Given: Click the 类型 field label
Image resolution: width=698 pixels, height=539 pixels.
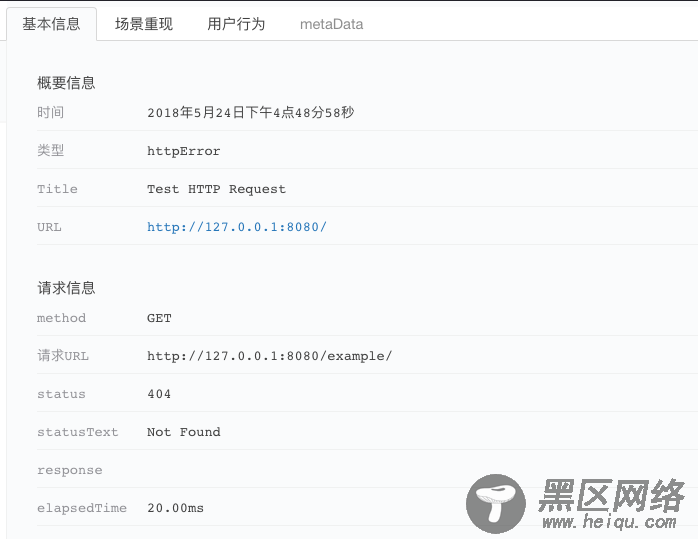Looking at the screenshot, I should click(x=50, y=150).
